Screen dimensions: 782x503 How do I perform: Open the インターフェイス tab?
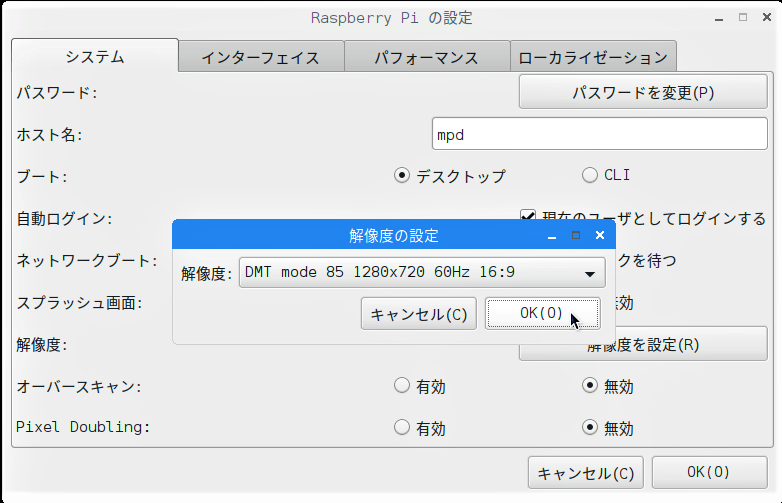point(261,58)
